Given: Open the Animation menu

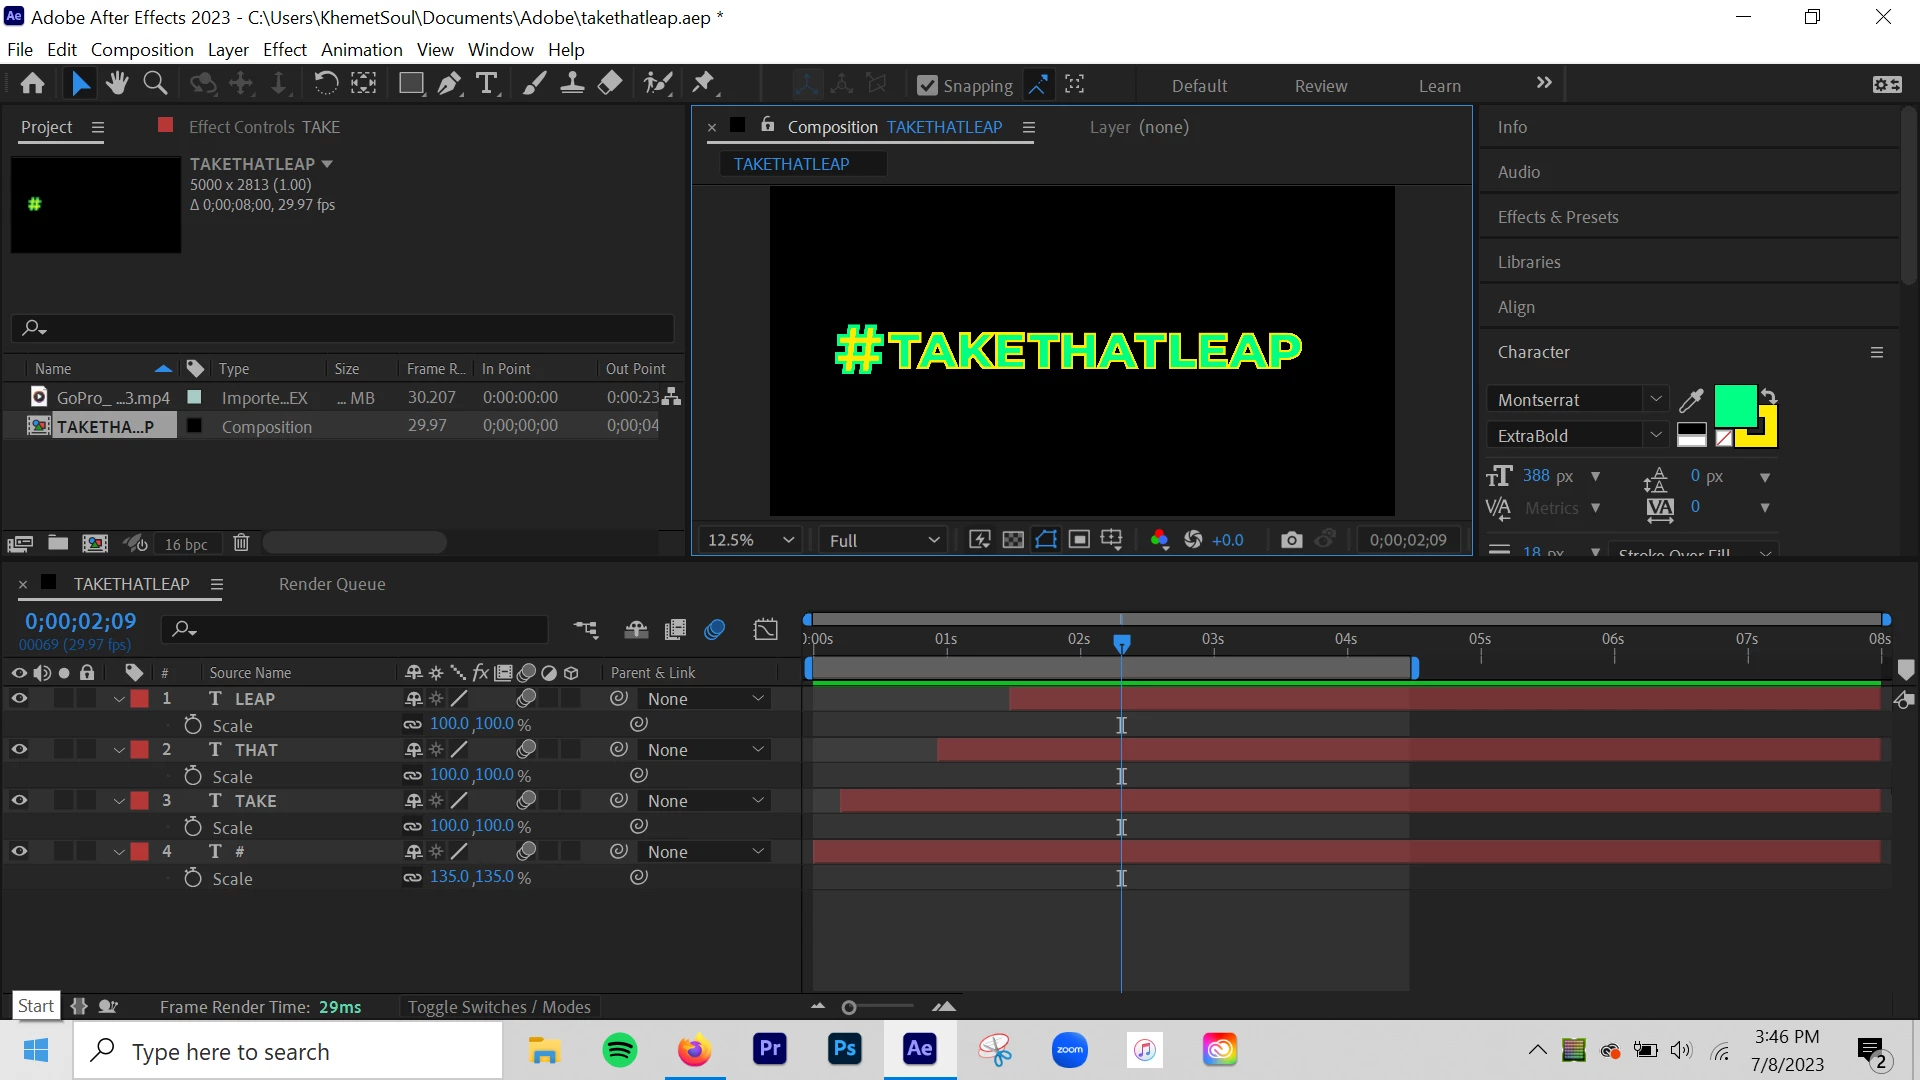Looking at the screenshot, I should tap(361, 50).
